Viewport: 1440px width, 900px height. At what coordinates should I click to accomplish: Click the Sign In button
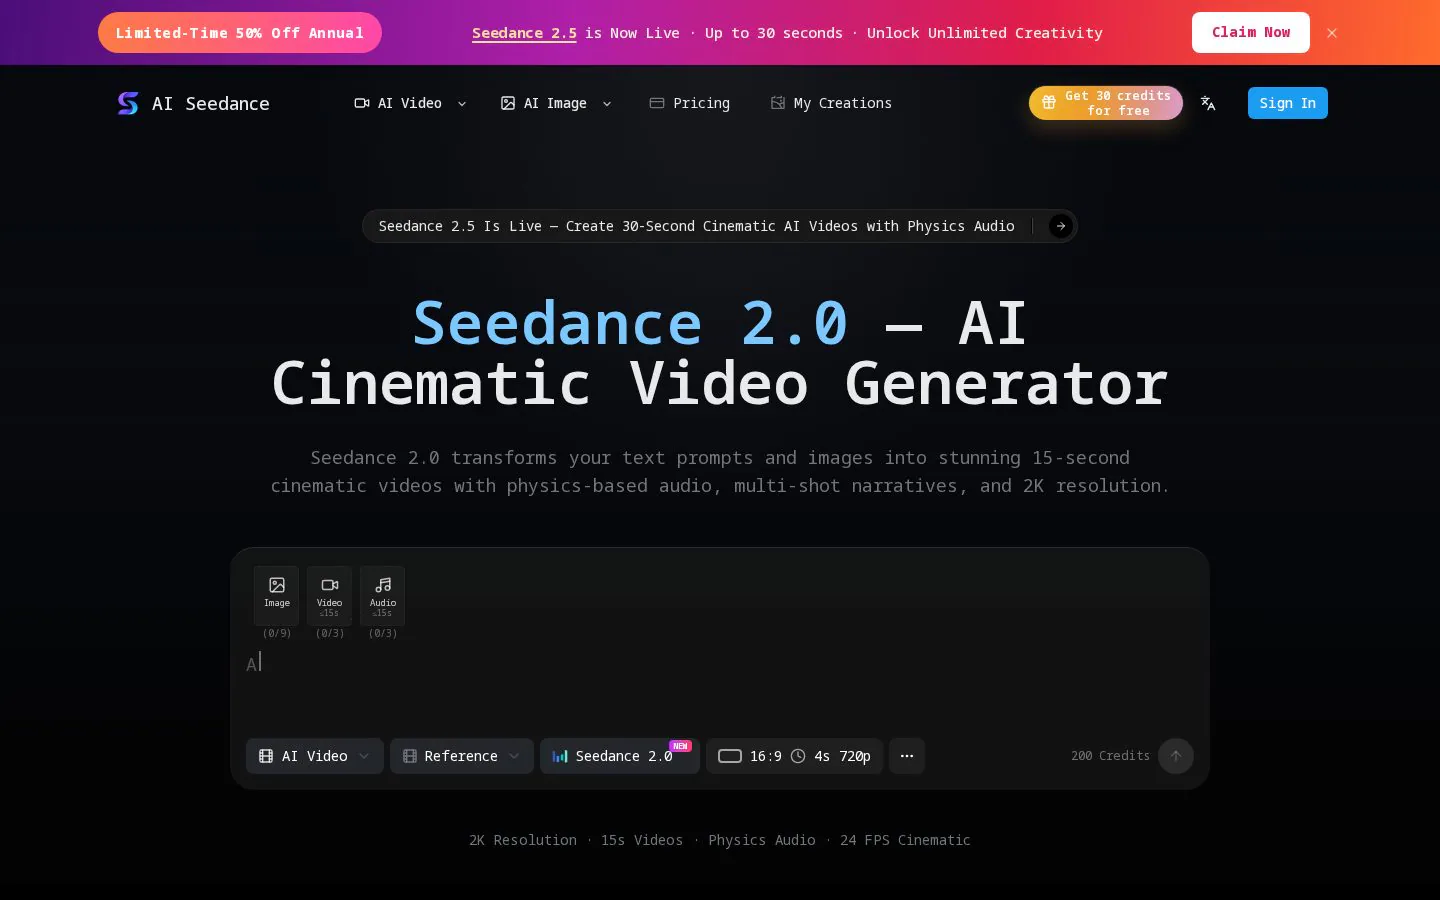click(1288, 103)
